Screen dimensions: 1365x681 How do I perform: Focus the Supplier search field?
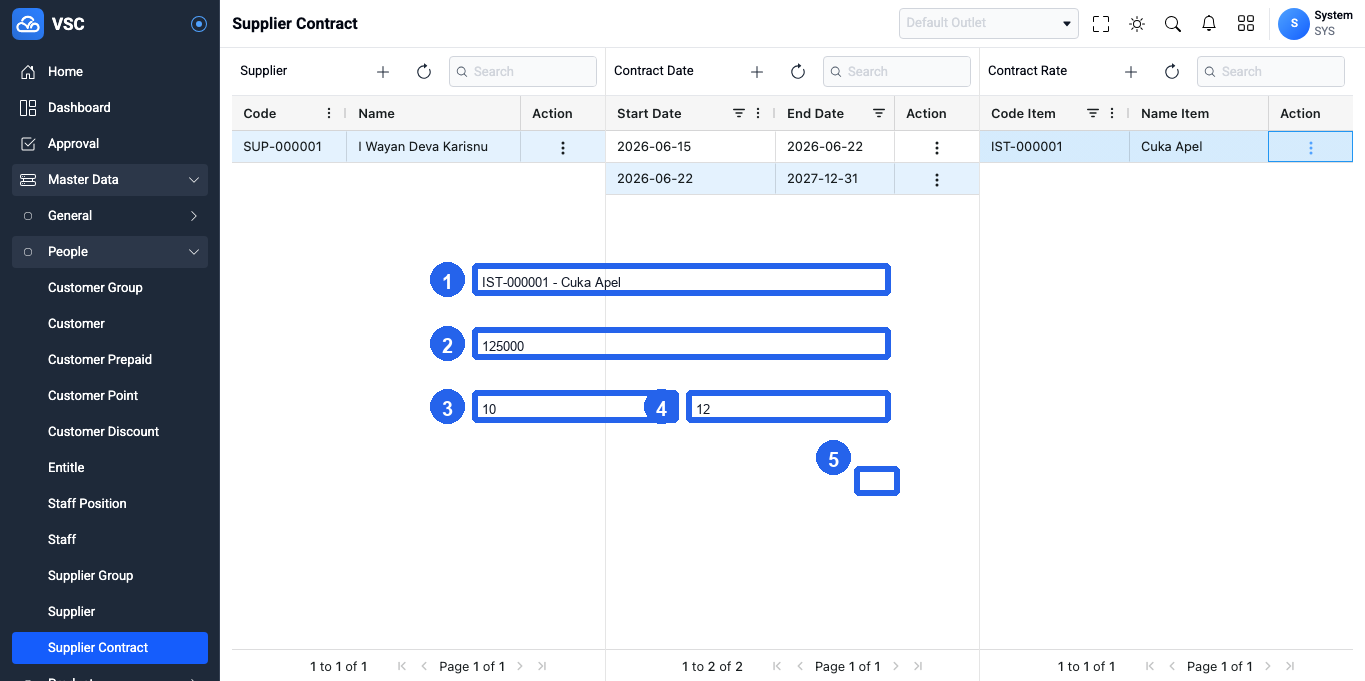point(523,71)
